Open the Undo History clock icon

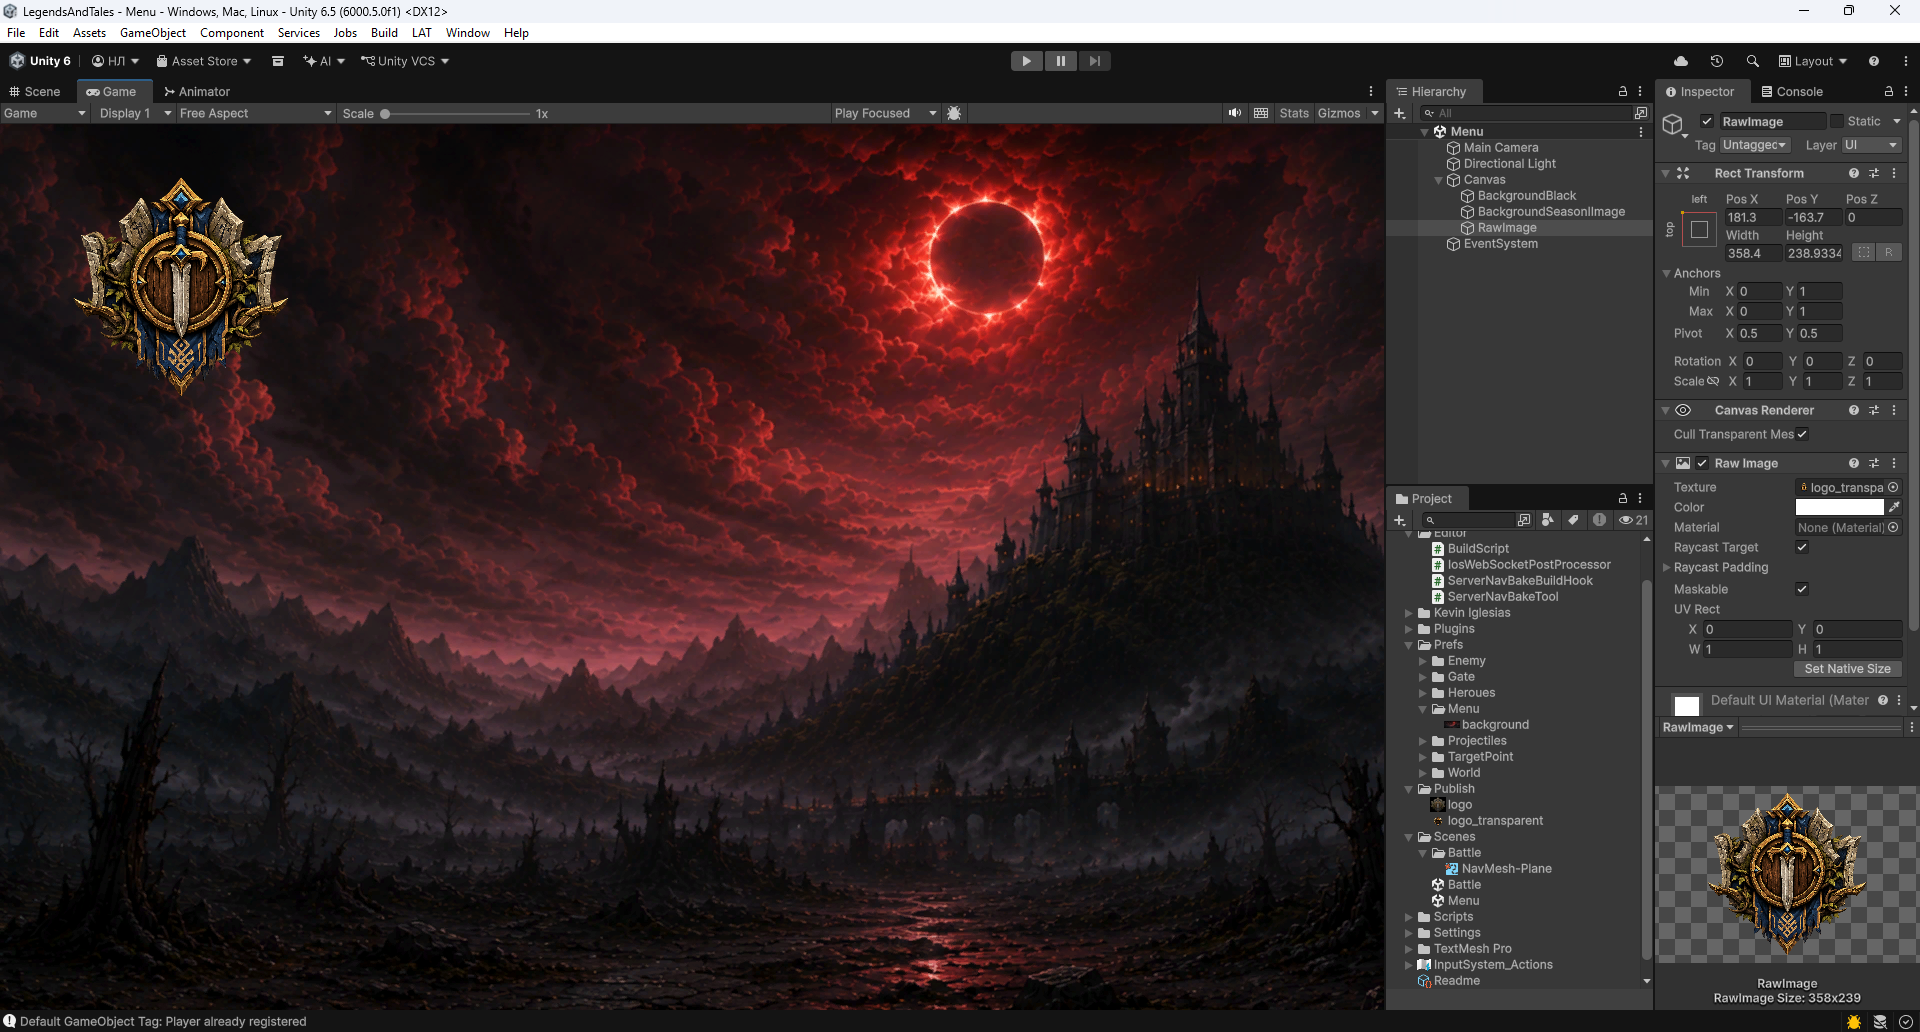pos(1716,61)
